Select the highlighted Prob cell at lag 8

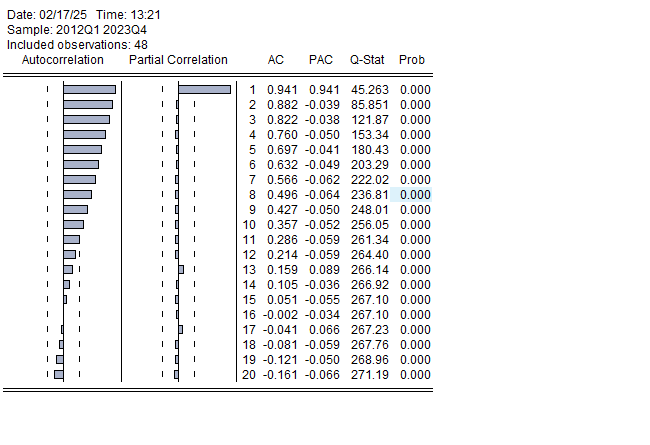414,195
